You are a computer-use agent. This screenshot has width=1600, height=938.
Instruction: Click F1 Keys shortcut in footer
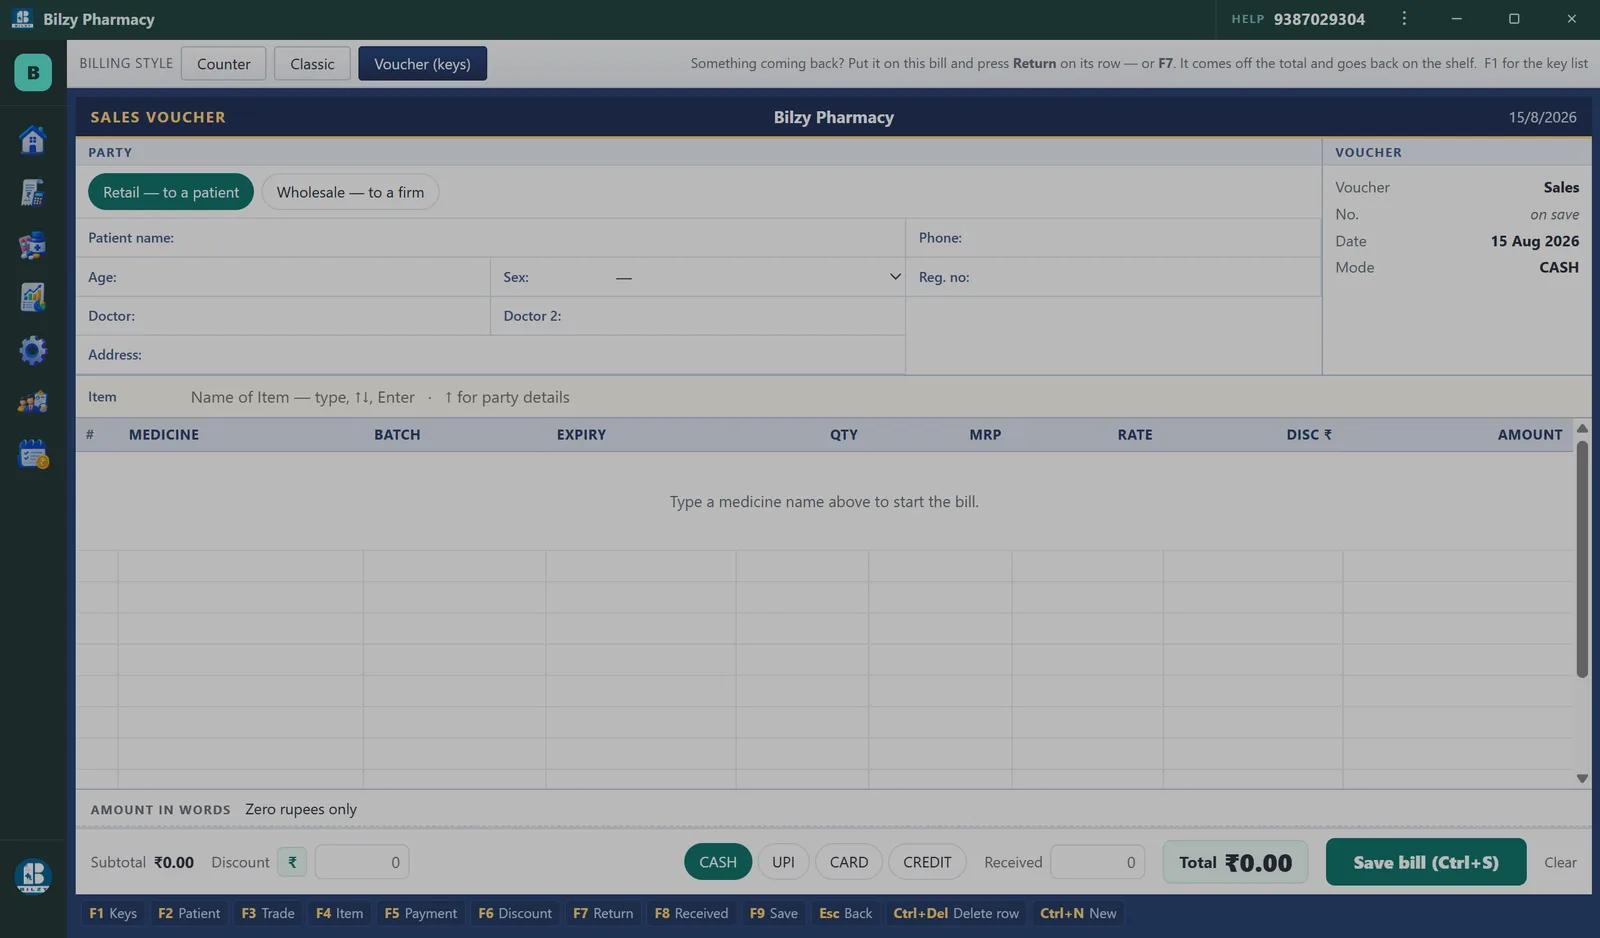[113, 913]
